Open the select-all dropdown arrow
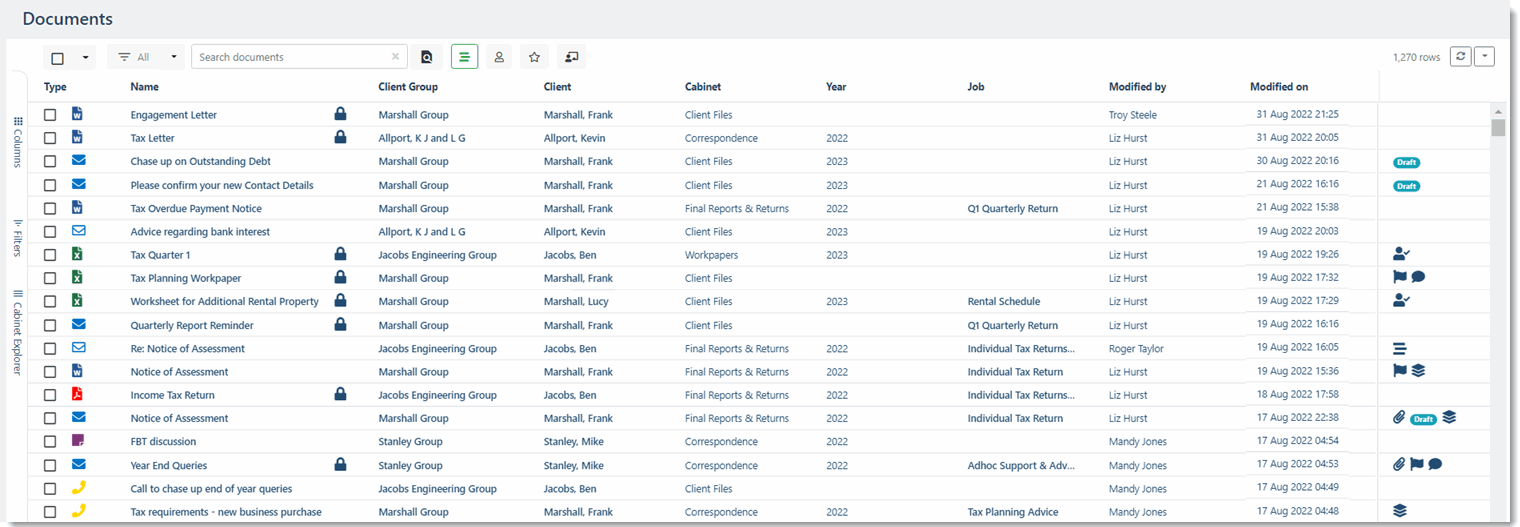 (85, 57)
